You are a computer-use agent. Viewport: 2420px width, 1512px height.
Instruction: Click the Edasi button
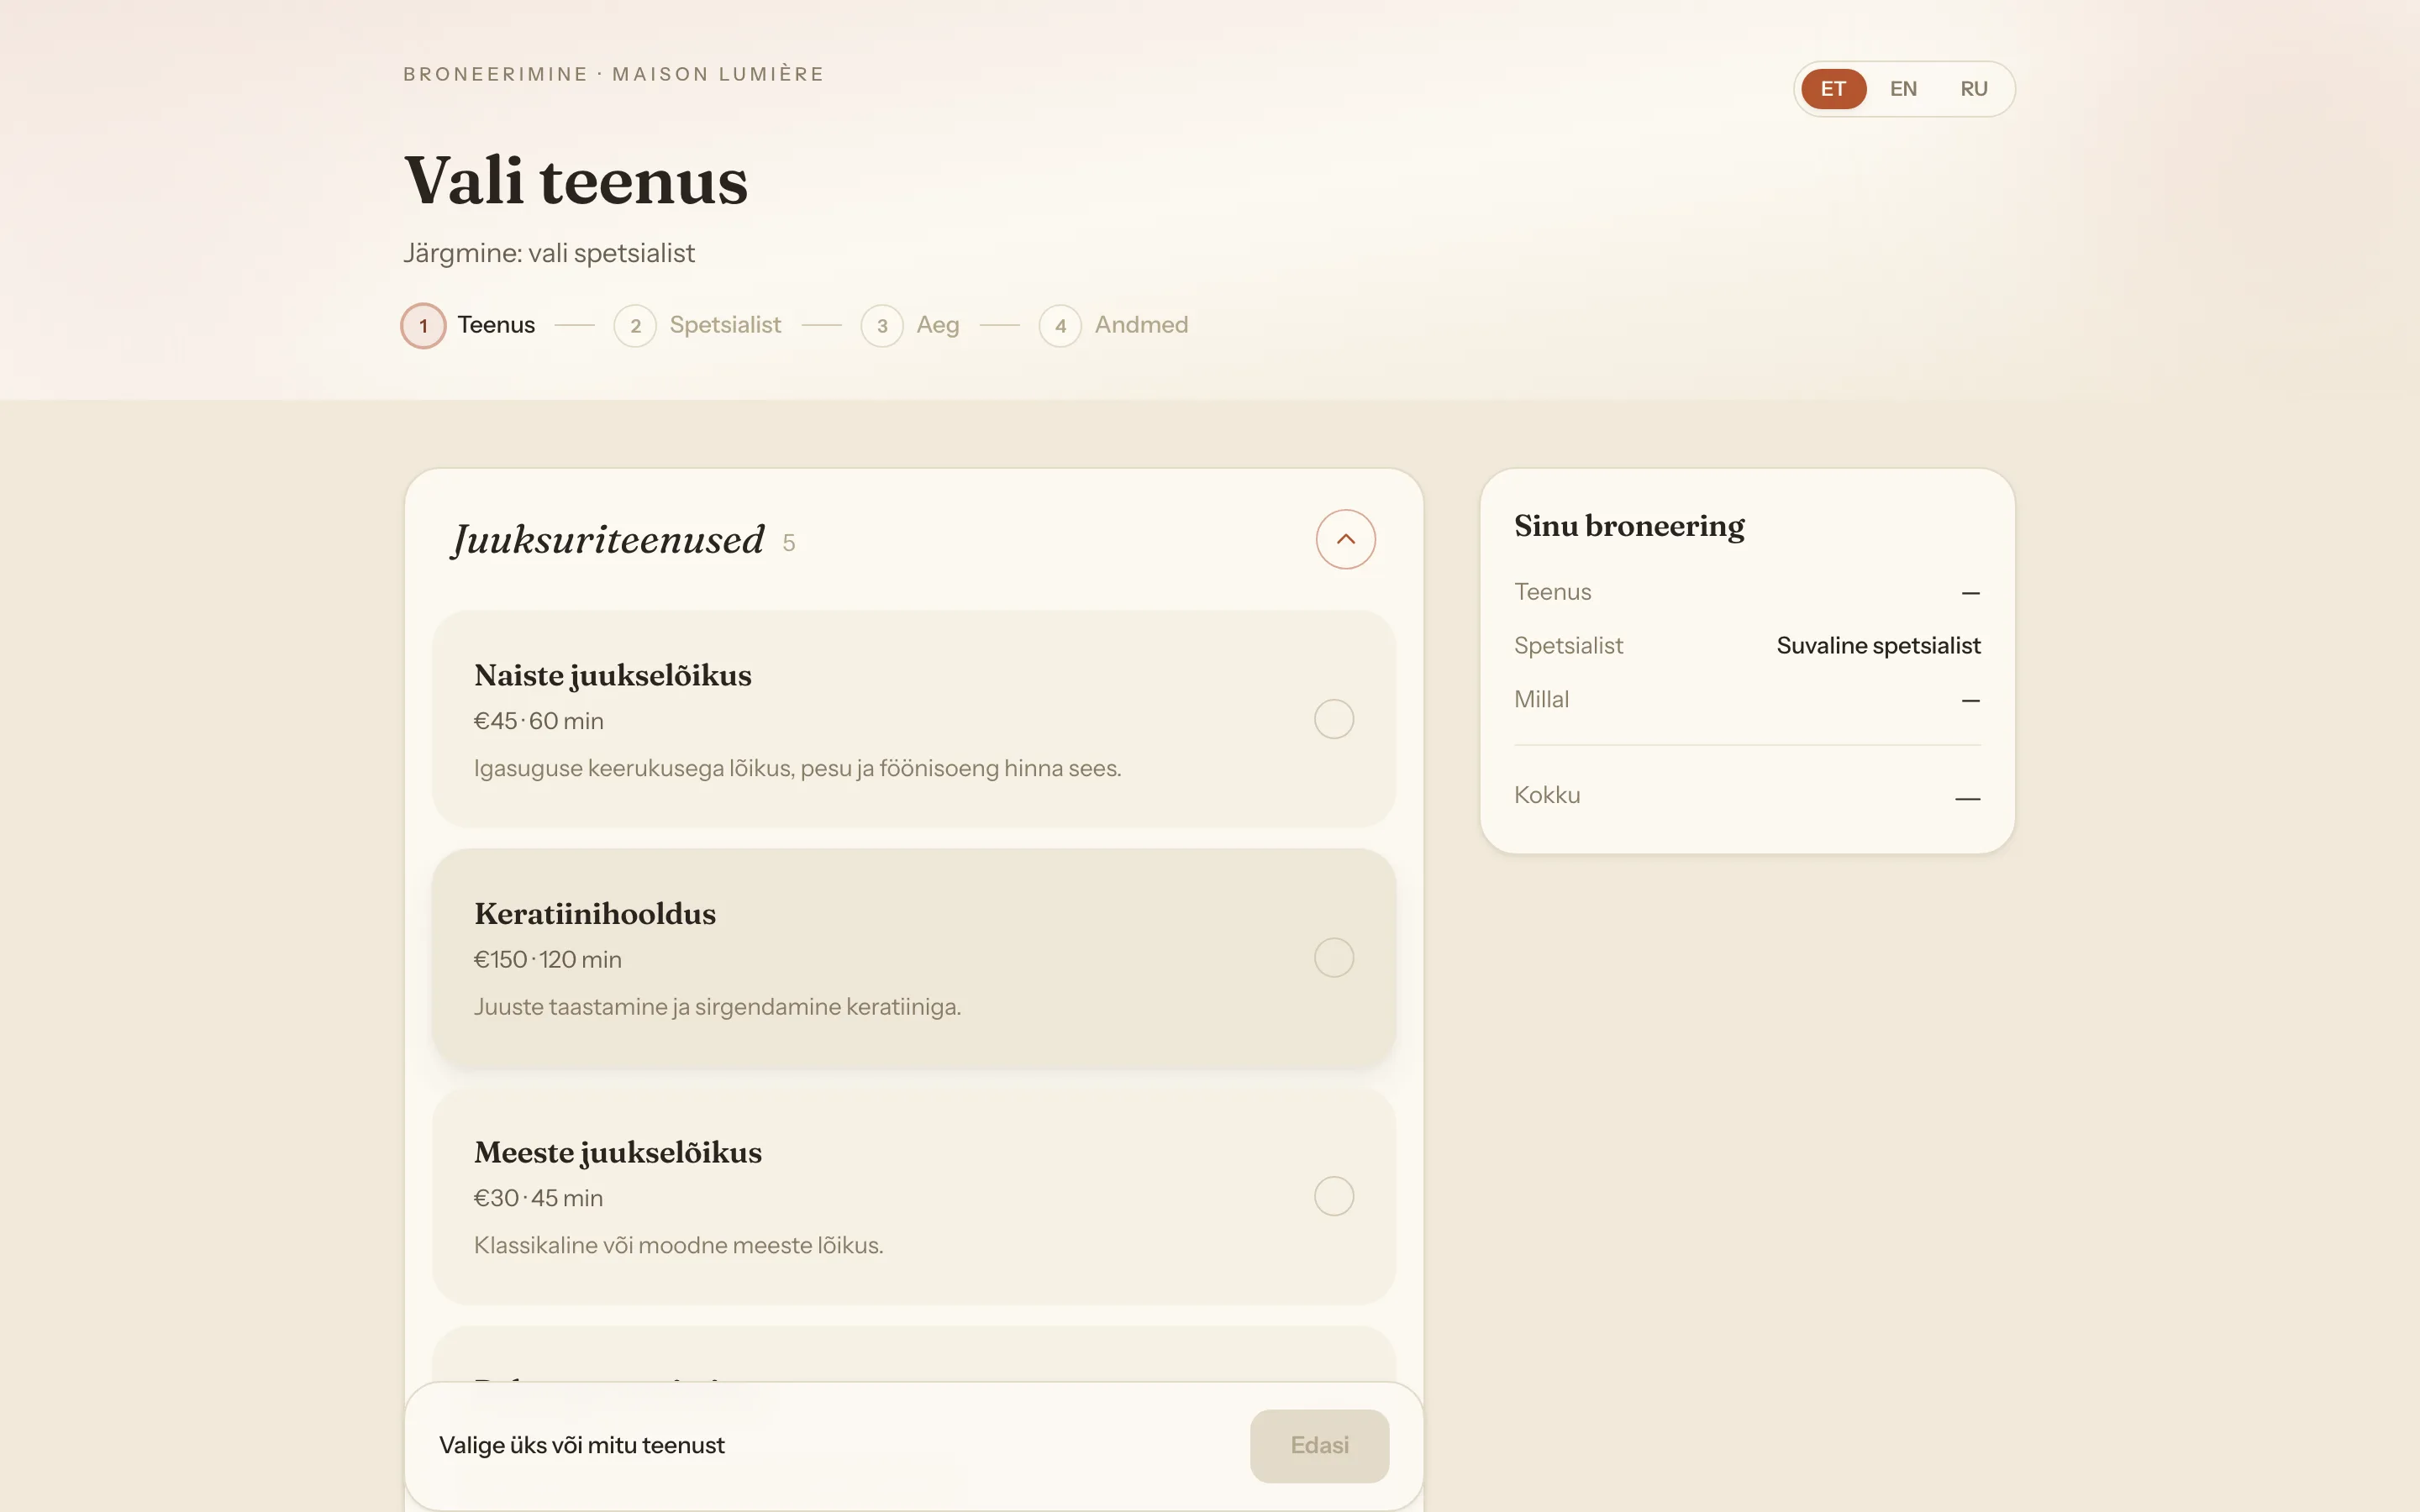(x=1319, y=1445)
